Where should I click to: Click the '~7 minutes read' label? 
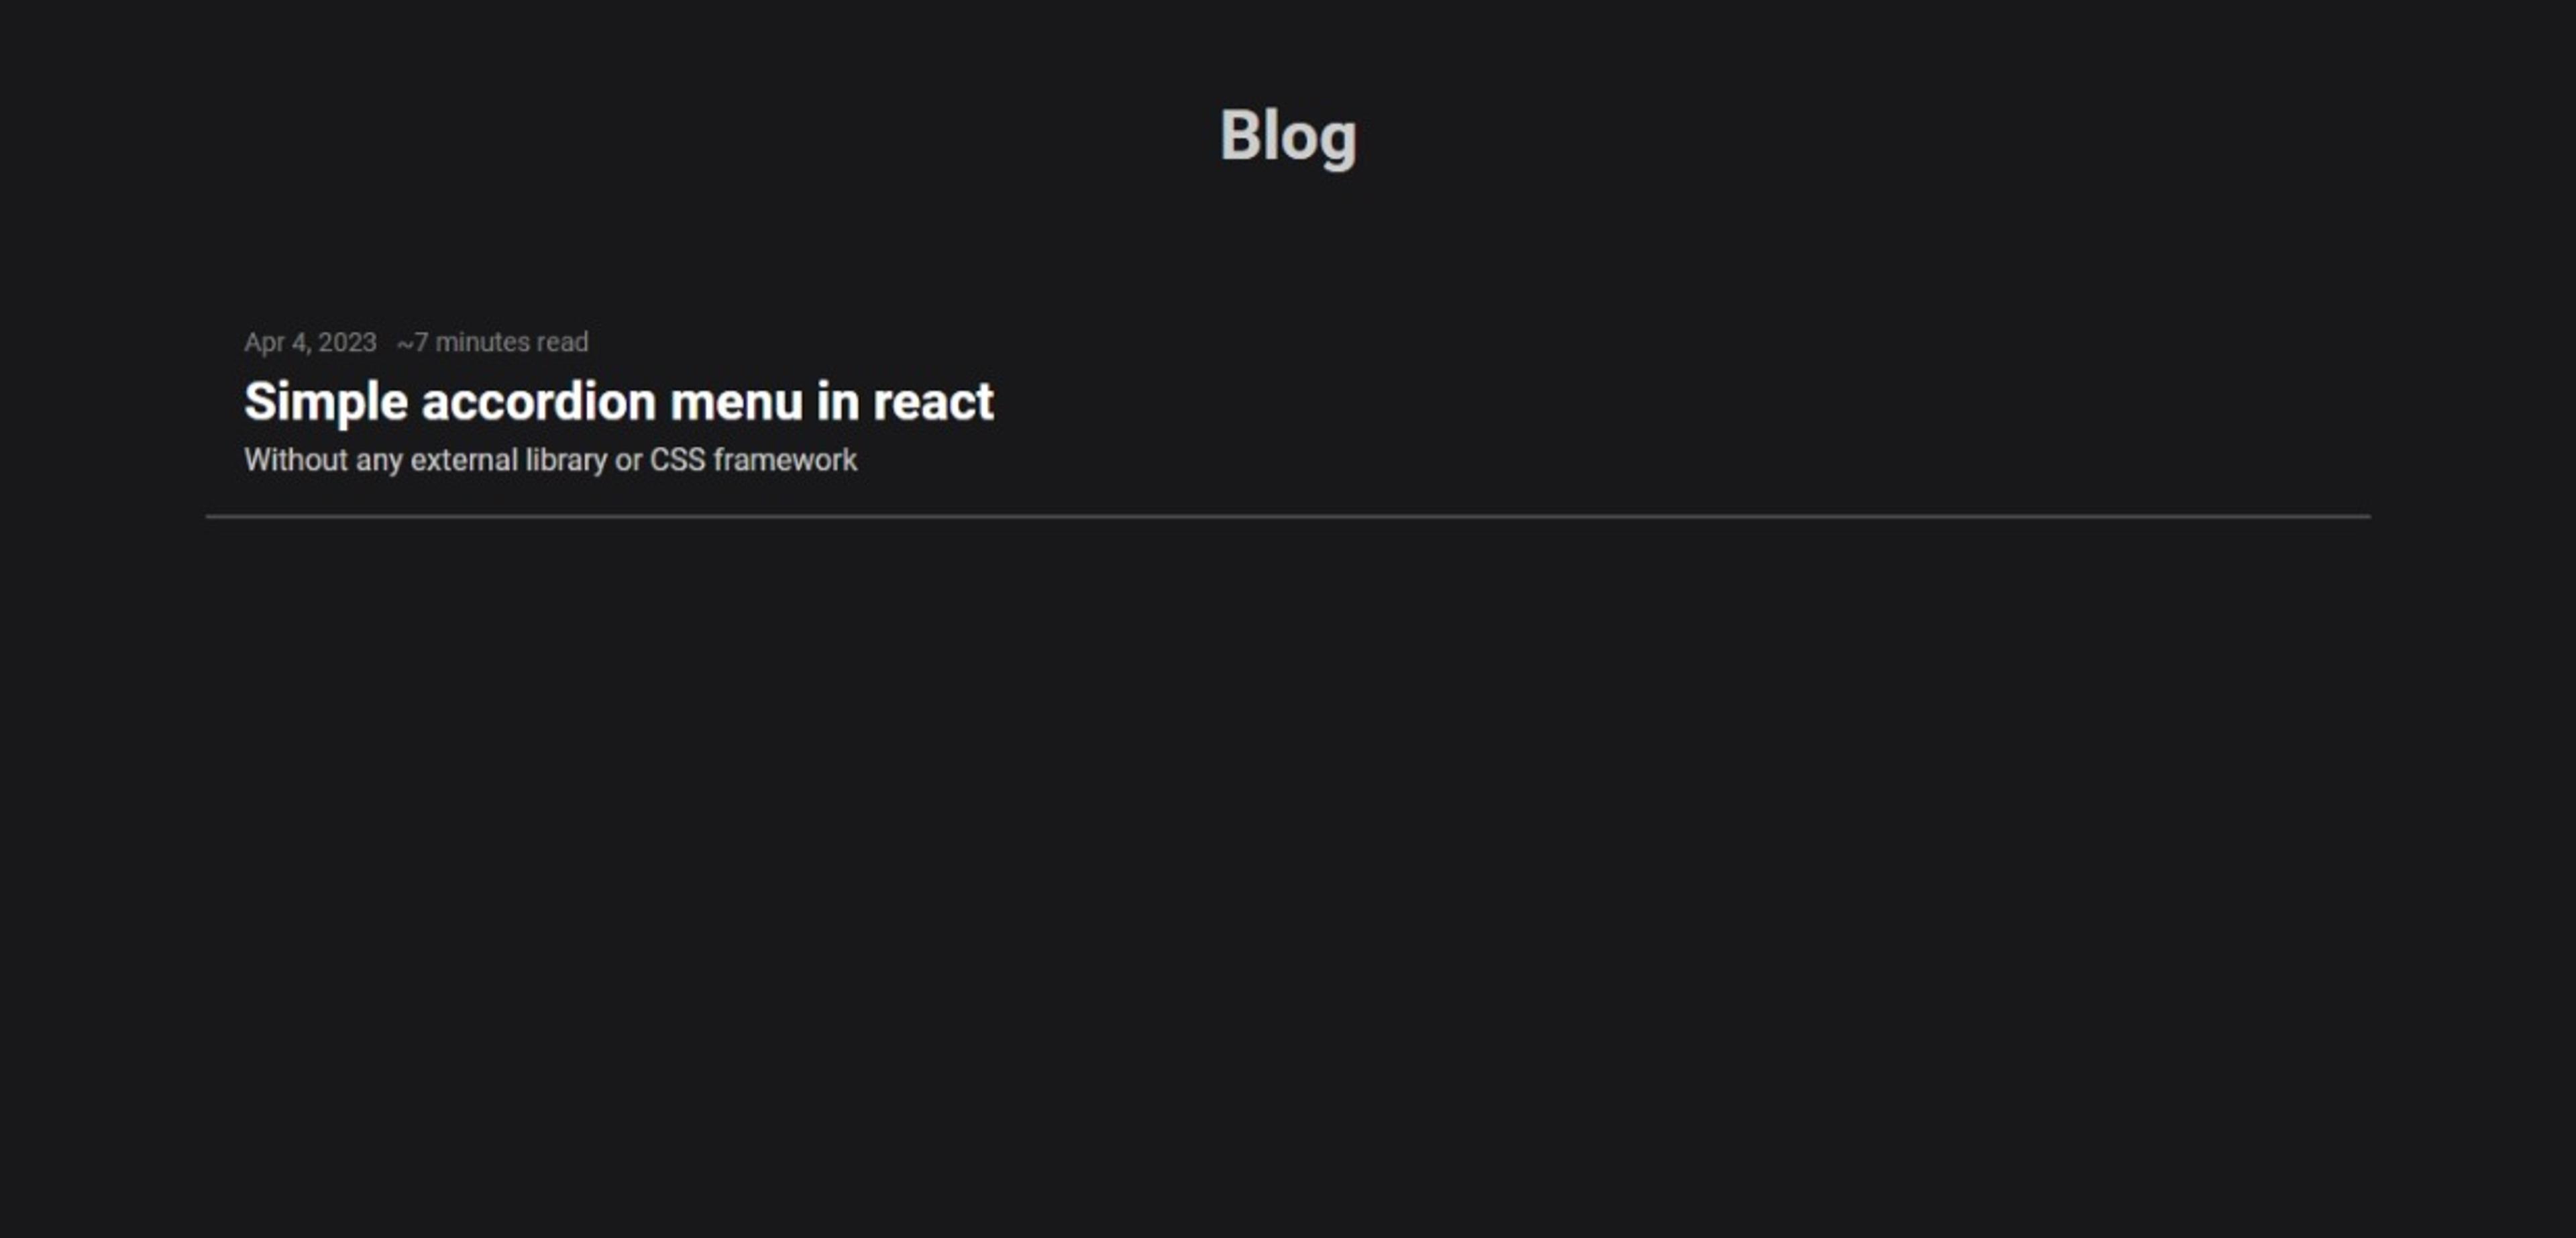493,342
